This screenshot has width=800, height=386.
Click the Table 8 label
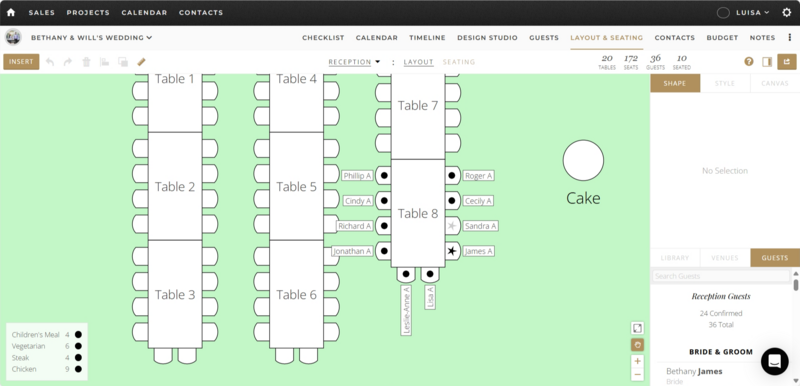point(418,213)
